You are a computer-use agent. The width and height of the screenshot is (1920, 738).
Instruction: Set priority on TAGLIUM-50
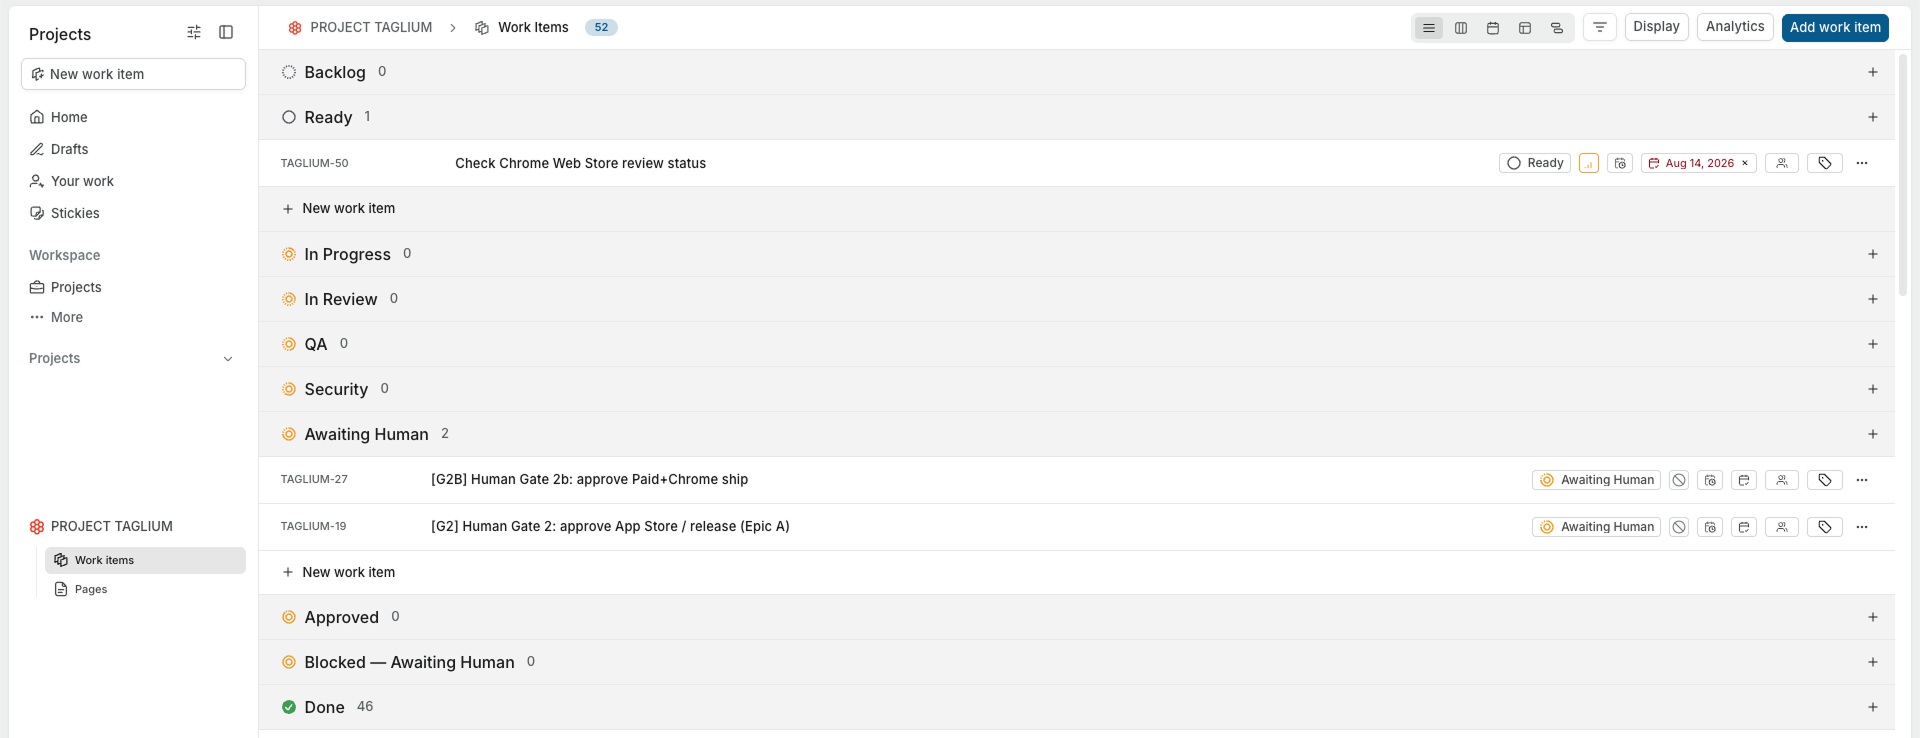(1589, 163)
